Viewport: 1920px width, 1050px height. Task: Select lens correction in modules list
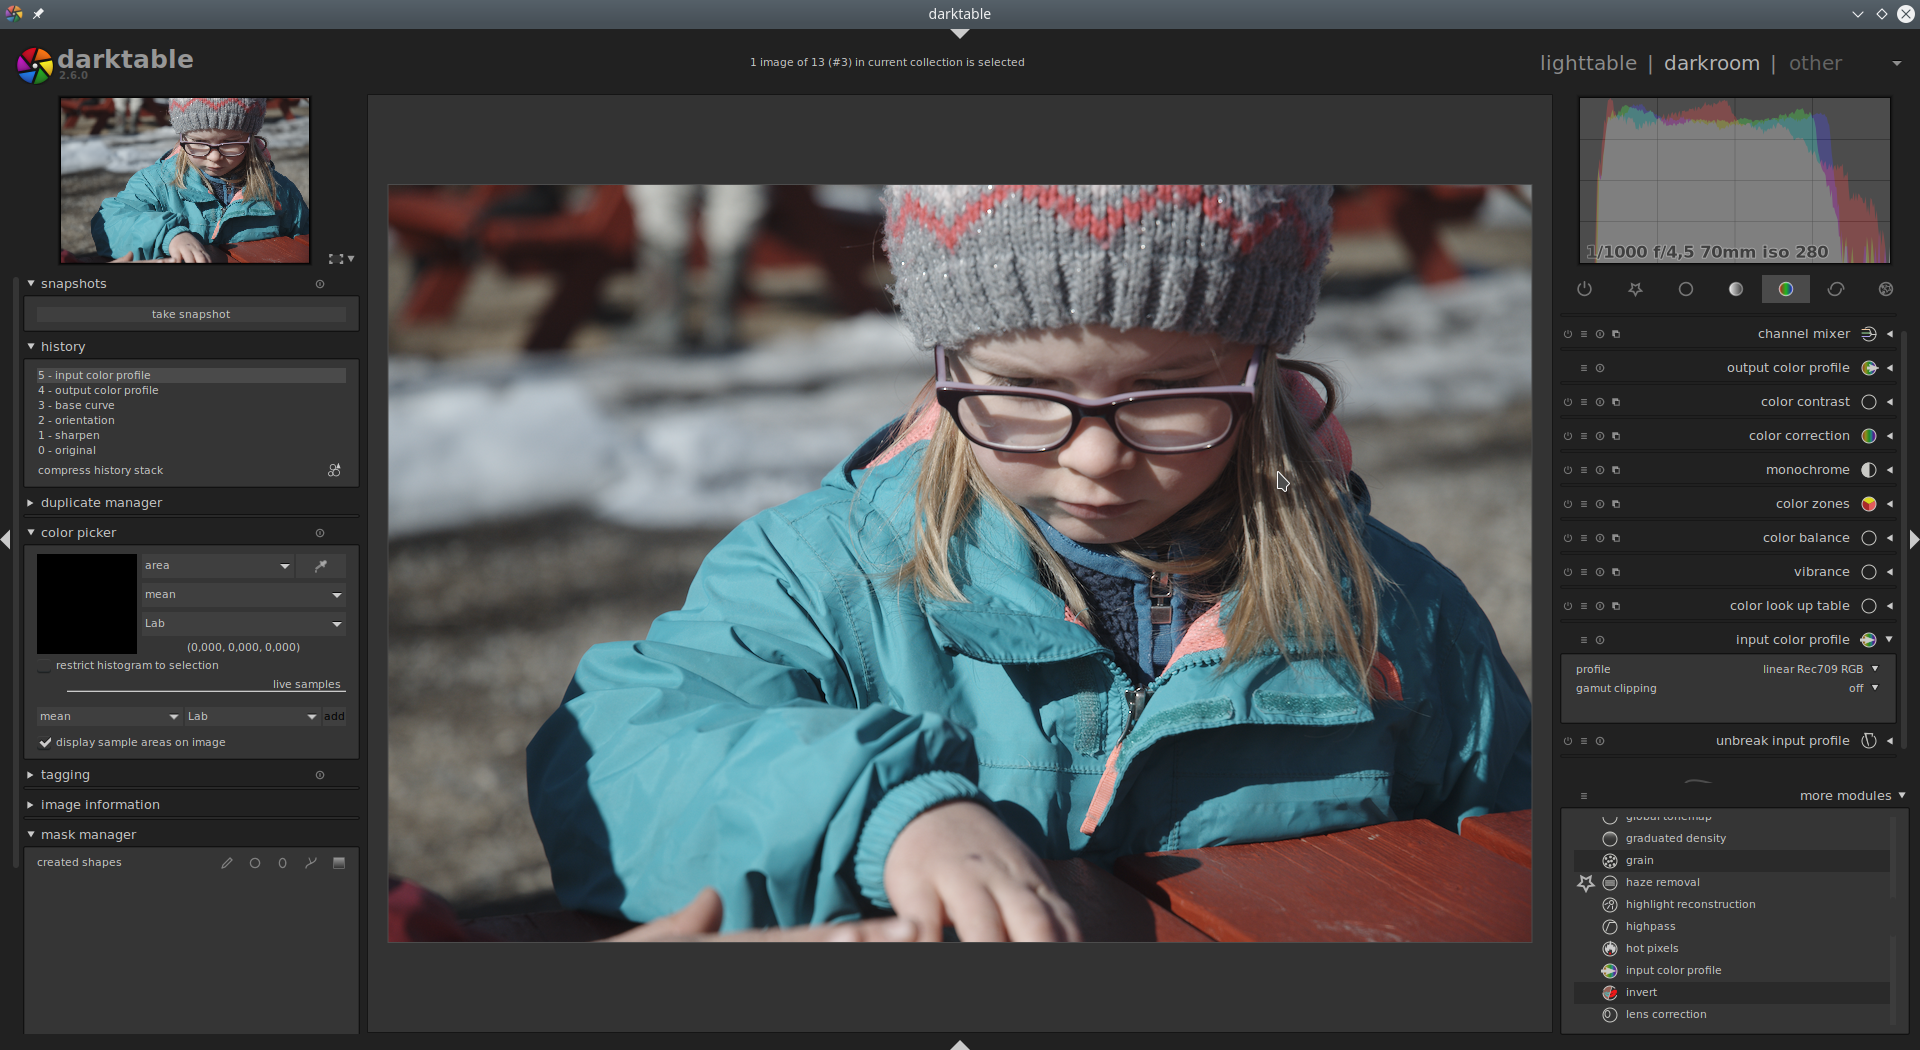[x=1731, y=1015]
